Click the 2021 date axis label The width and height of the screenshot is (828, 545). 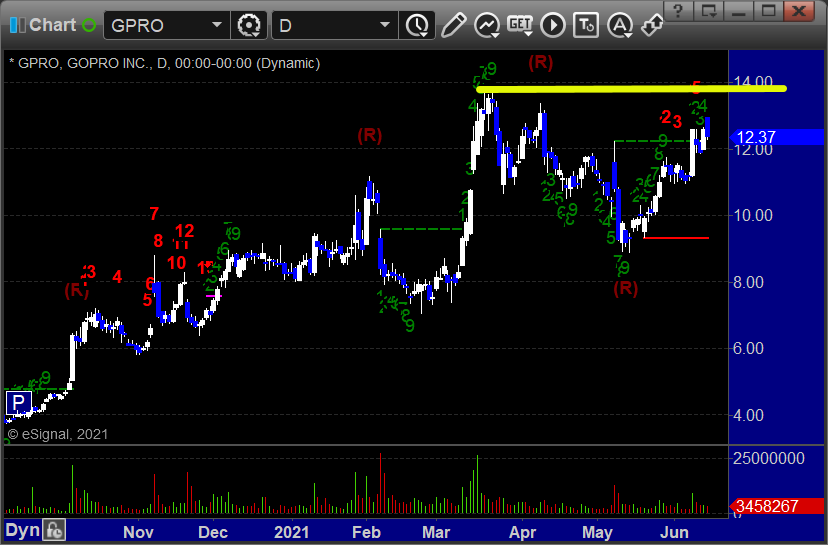point(290,532)
